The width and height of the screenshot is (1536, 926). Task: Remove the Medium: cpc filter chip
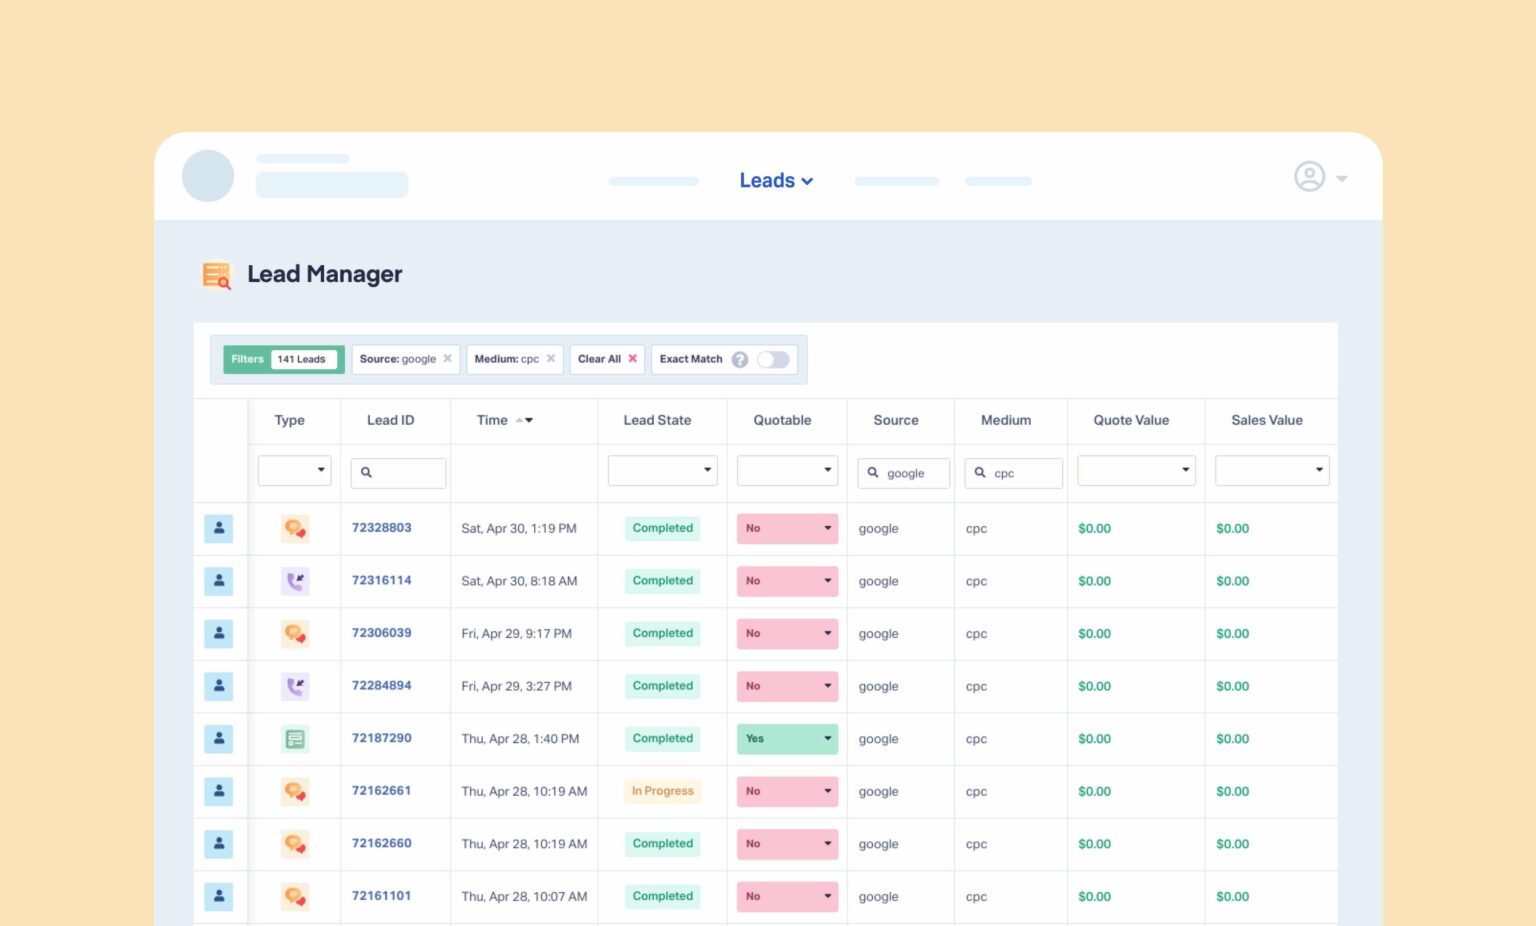(551, 358)
